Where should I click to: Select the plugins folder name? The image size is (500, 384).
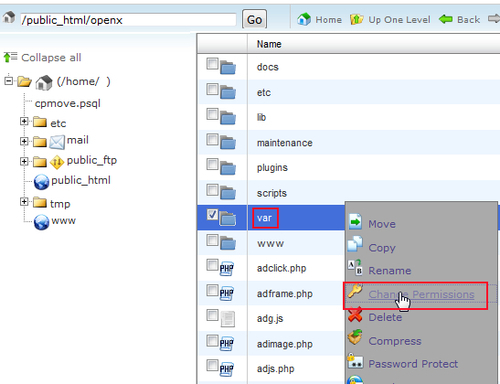coord(272,168)
